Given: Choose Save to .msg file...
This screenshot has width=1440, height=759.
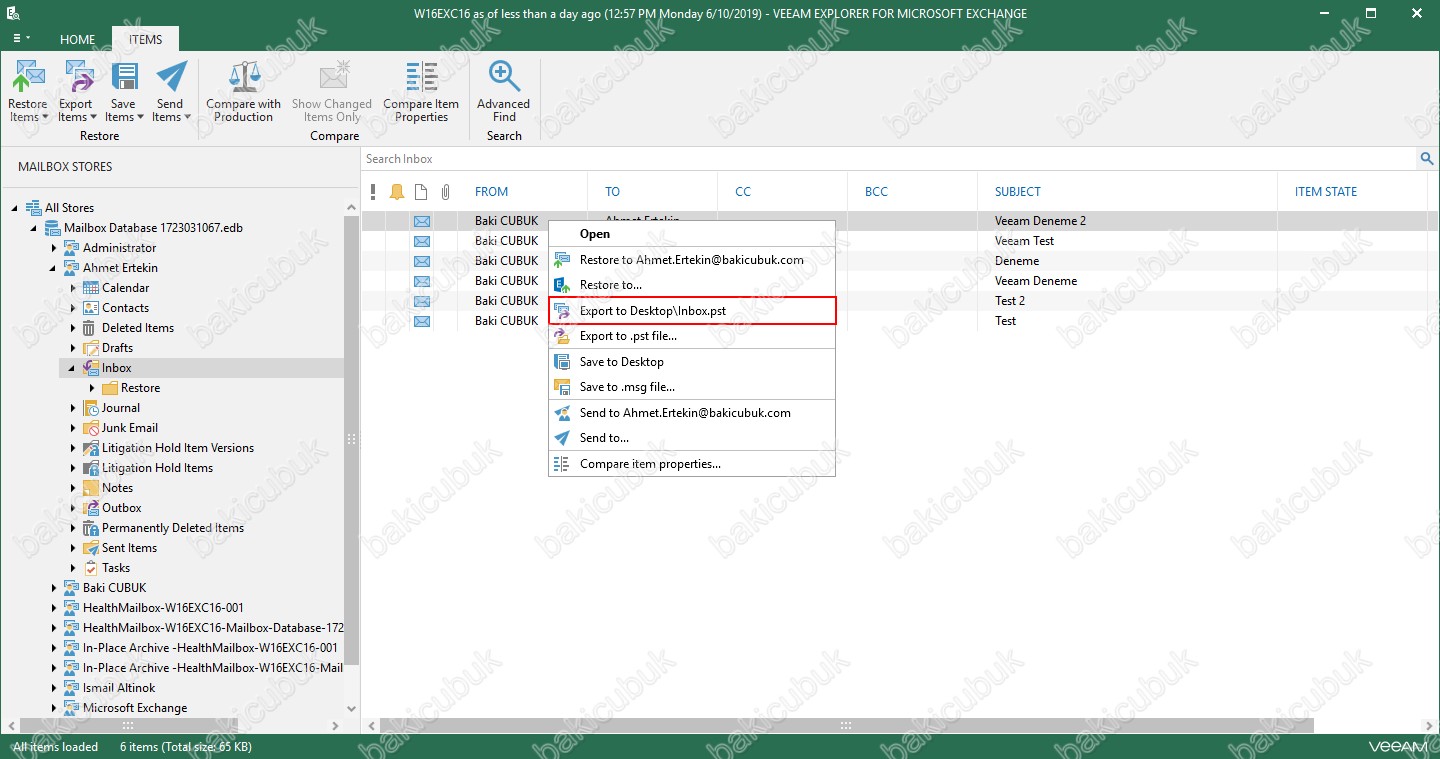Looking at the screenshot, I should pyautogui.click(x=692, y=387).
